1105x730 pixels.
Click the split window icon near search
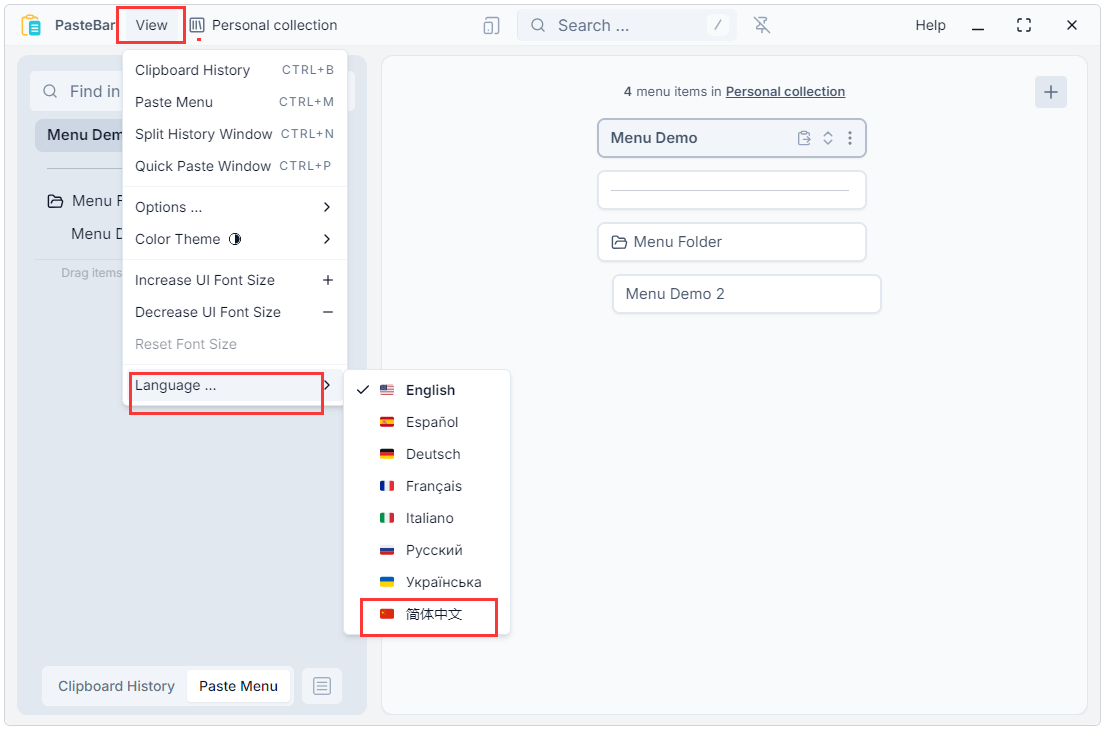491,25
